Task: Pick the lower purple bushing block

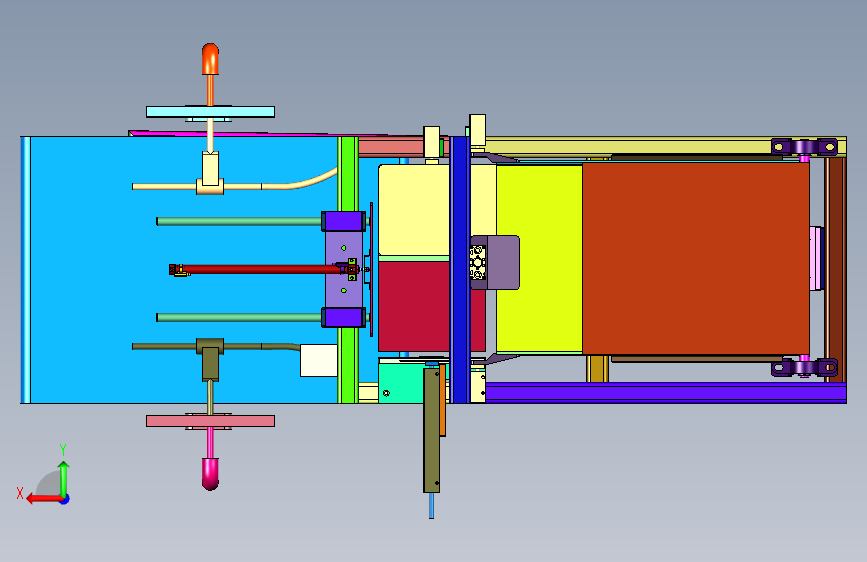Action: 343,318
